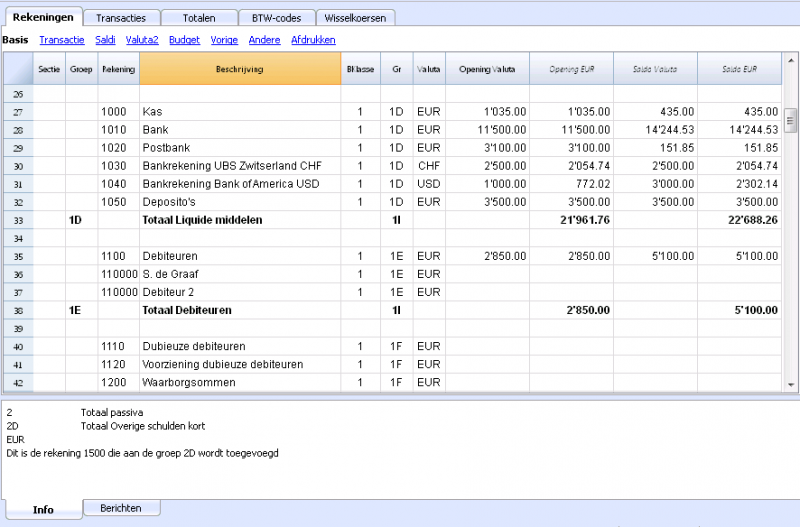Click the Basis view link
This screenshot has width=800, height=527.
tap(15, 40)
